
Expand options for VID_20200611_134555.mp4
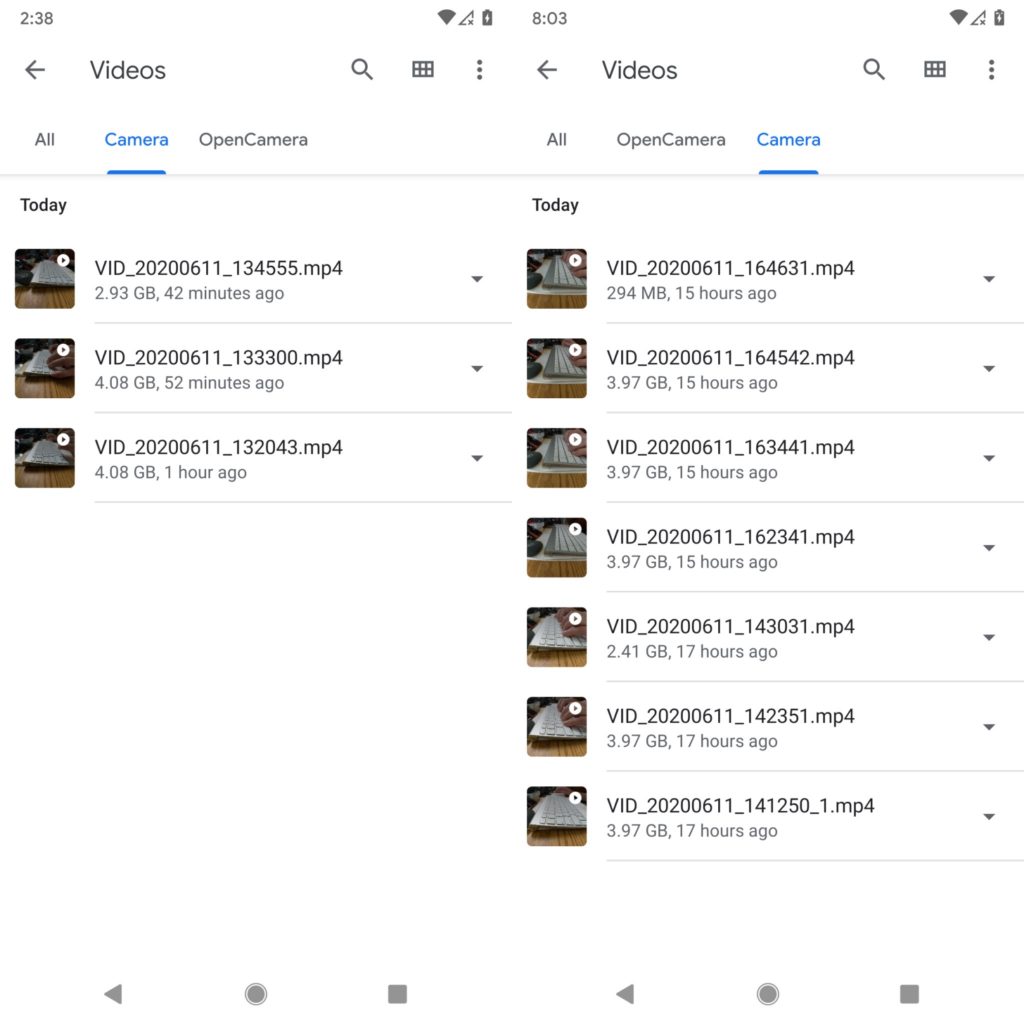[477, 279]
